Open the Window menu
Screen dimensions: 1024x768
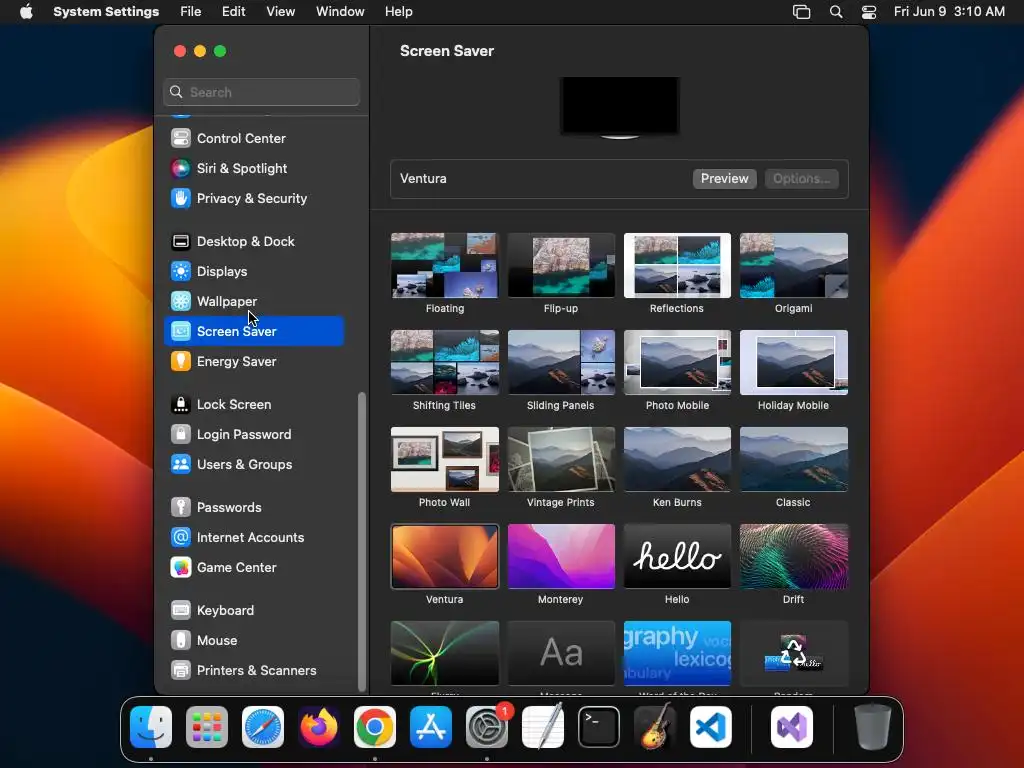point(340,12)
